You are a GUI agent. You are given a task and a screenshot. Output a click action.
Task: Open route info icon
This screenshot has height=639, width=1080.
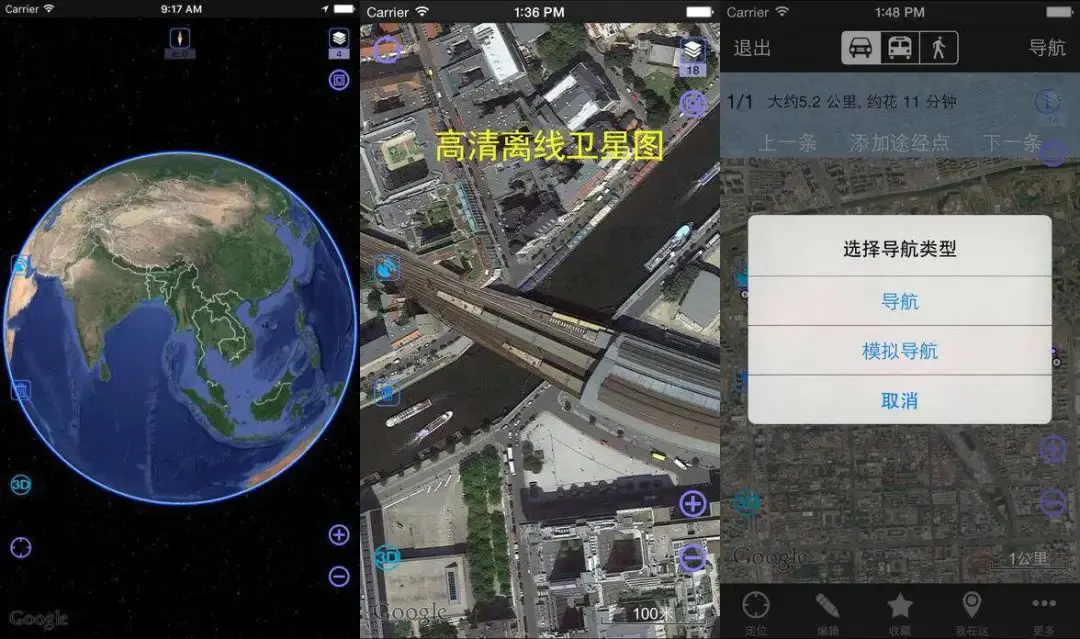click(1048, 103)
